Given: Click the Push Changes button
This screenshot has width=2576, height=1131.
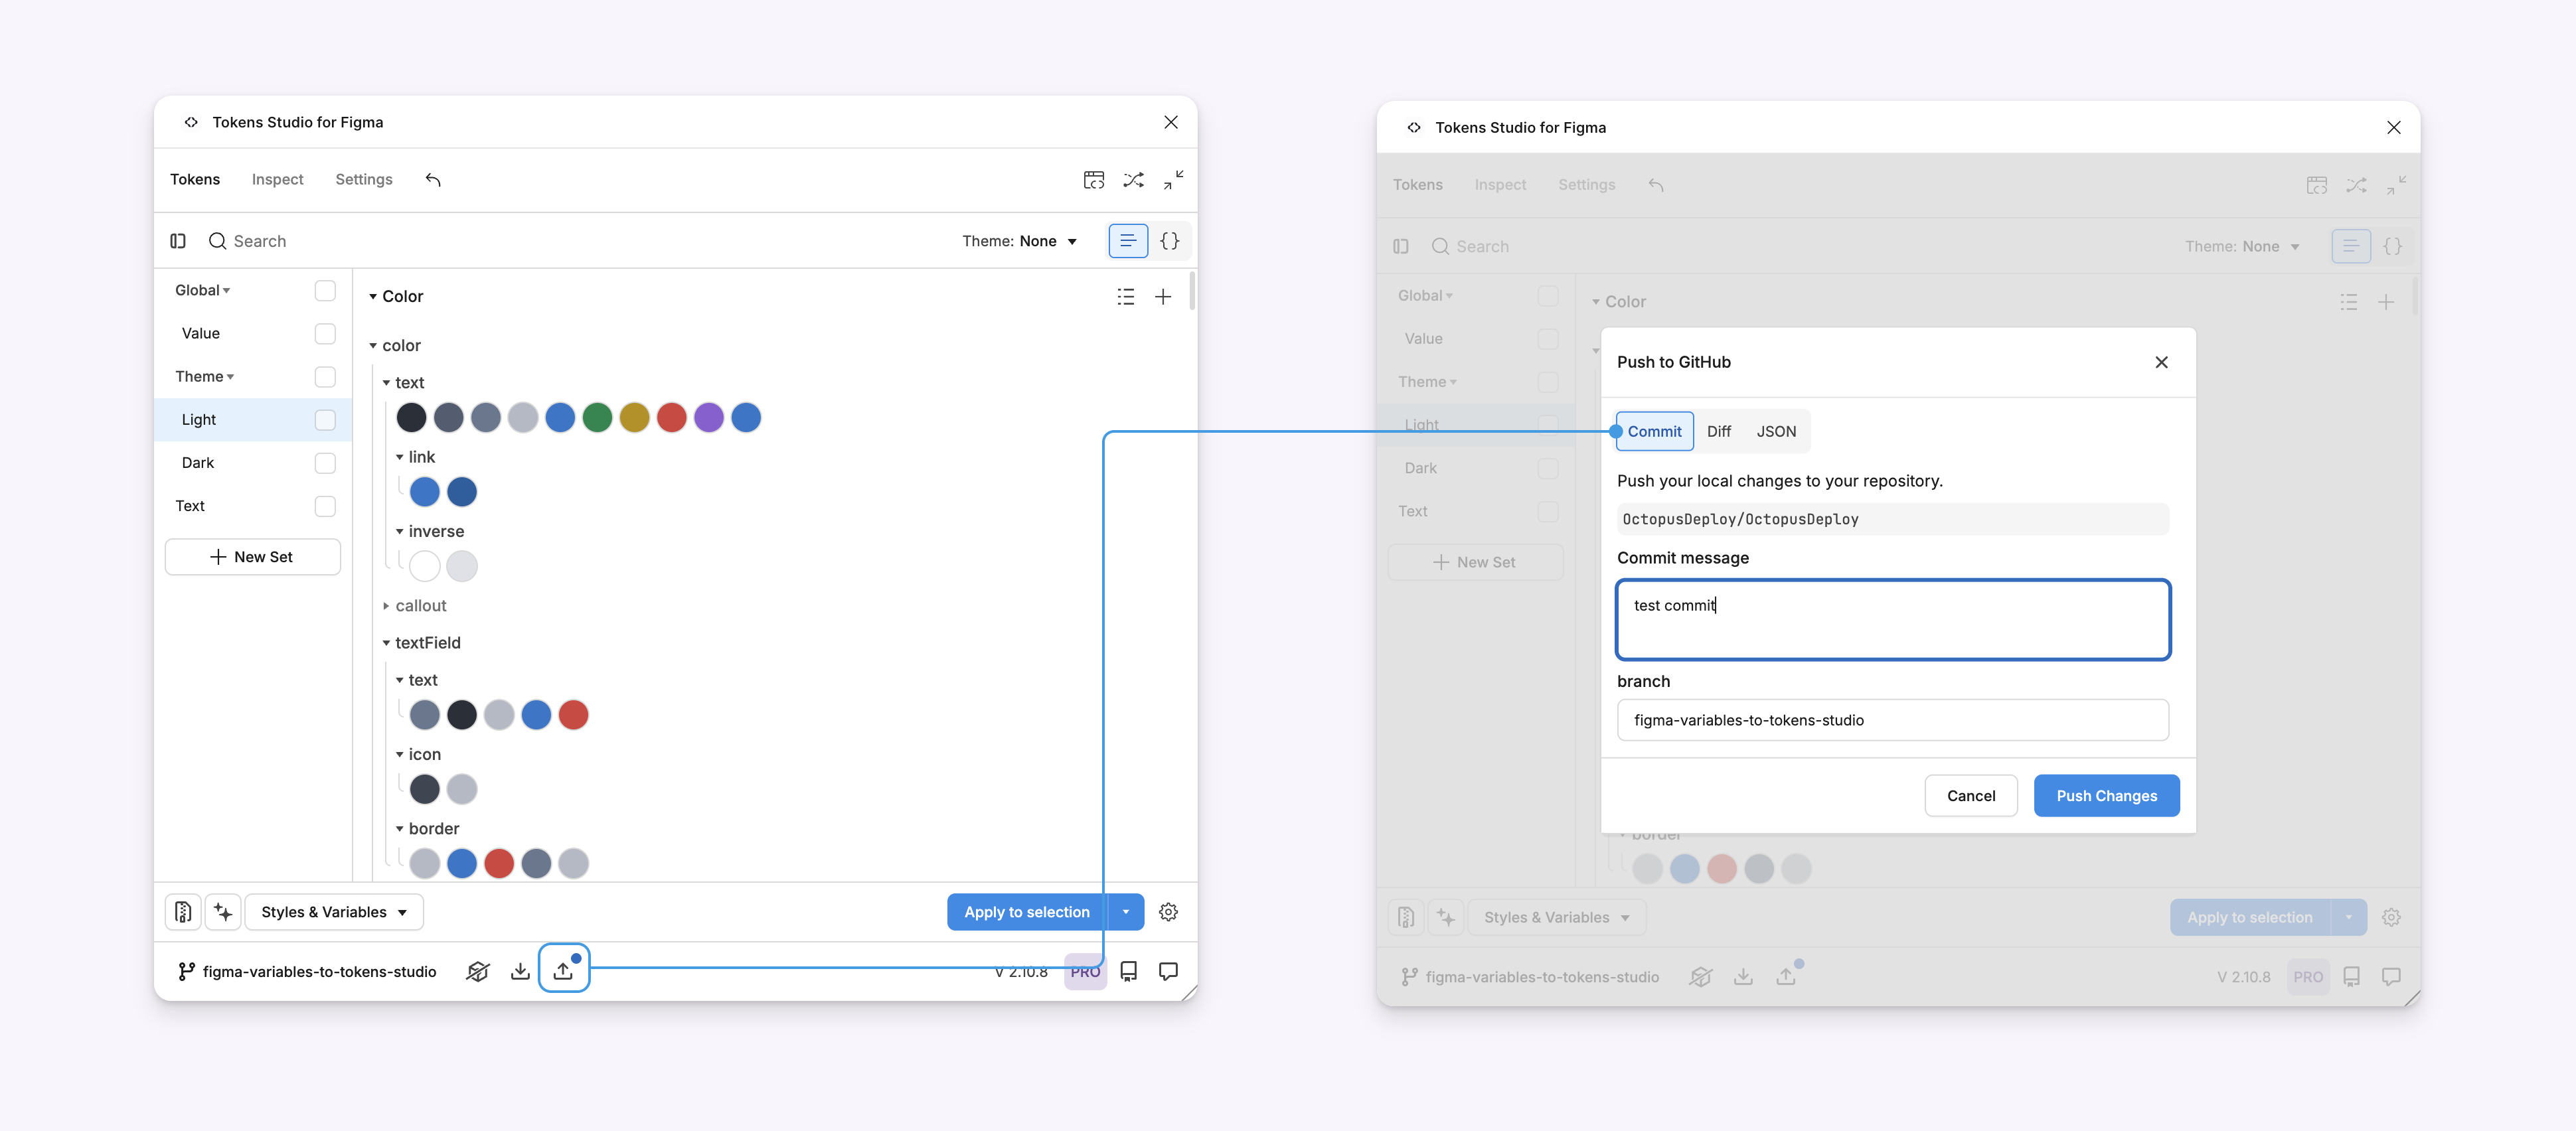Looking at the screenshot, I should pos(2105,796).
